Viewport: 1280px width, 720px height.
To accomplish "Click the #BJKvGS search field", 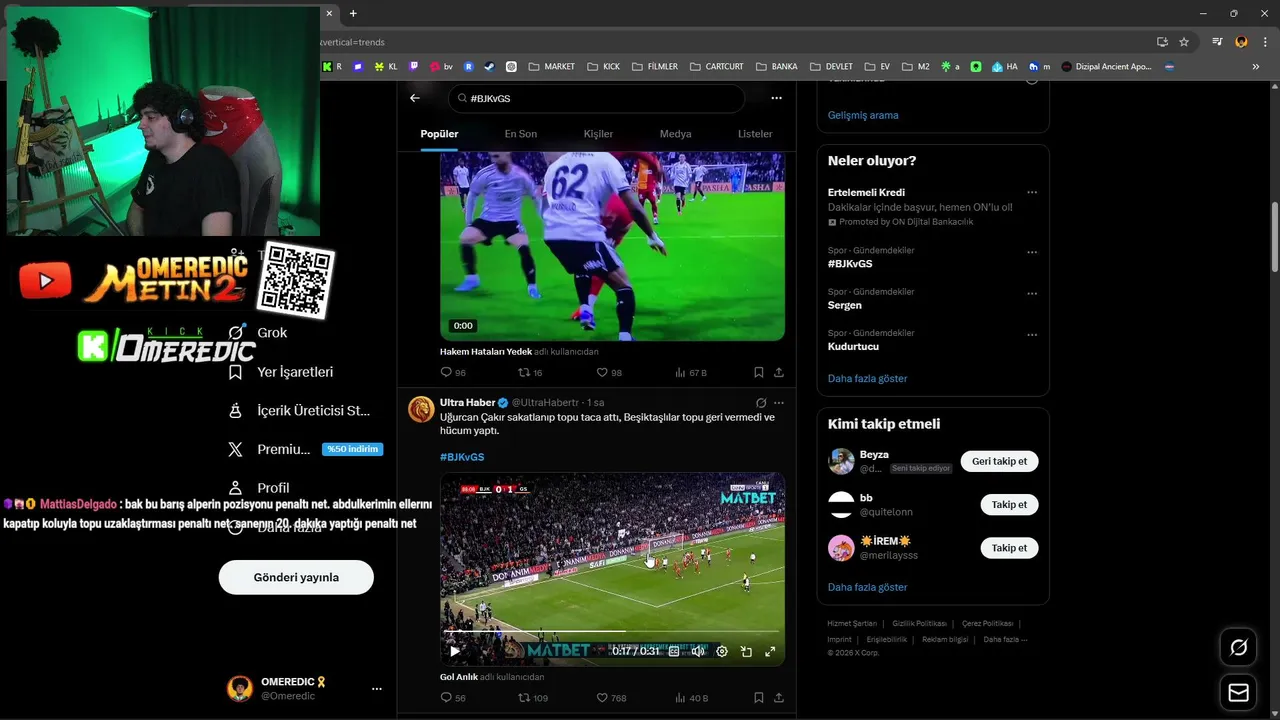I will 596,98.
